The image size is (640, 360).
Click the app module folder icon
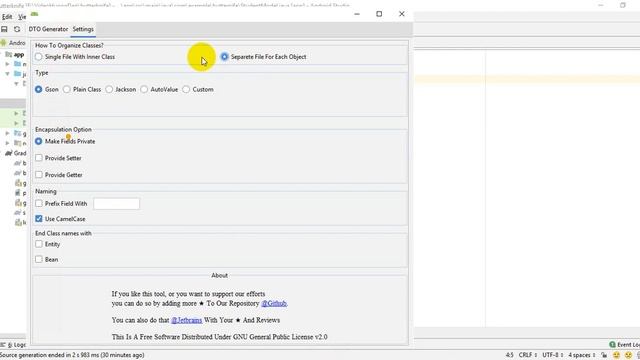(9, 54)
